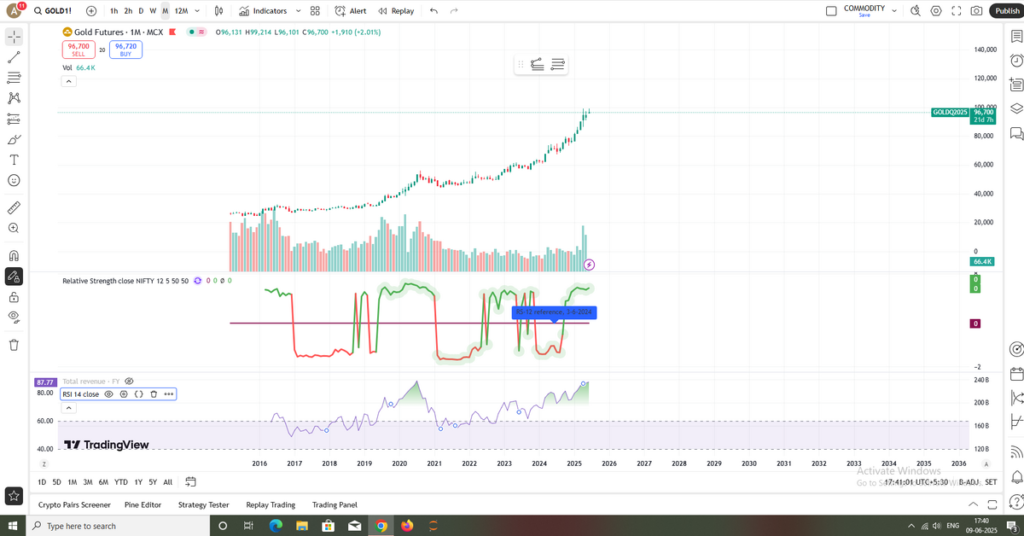The image size is (1024, 536).
Task: Activate the zoom in tool
Action: [x=14, y=228]
